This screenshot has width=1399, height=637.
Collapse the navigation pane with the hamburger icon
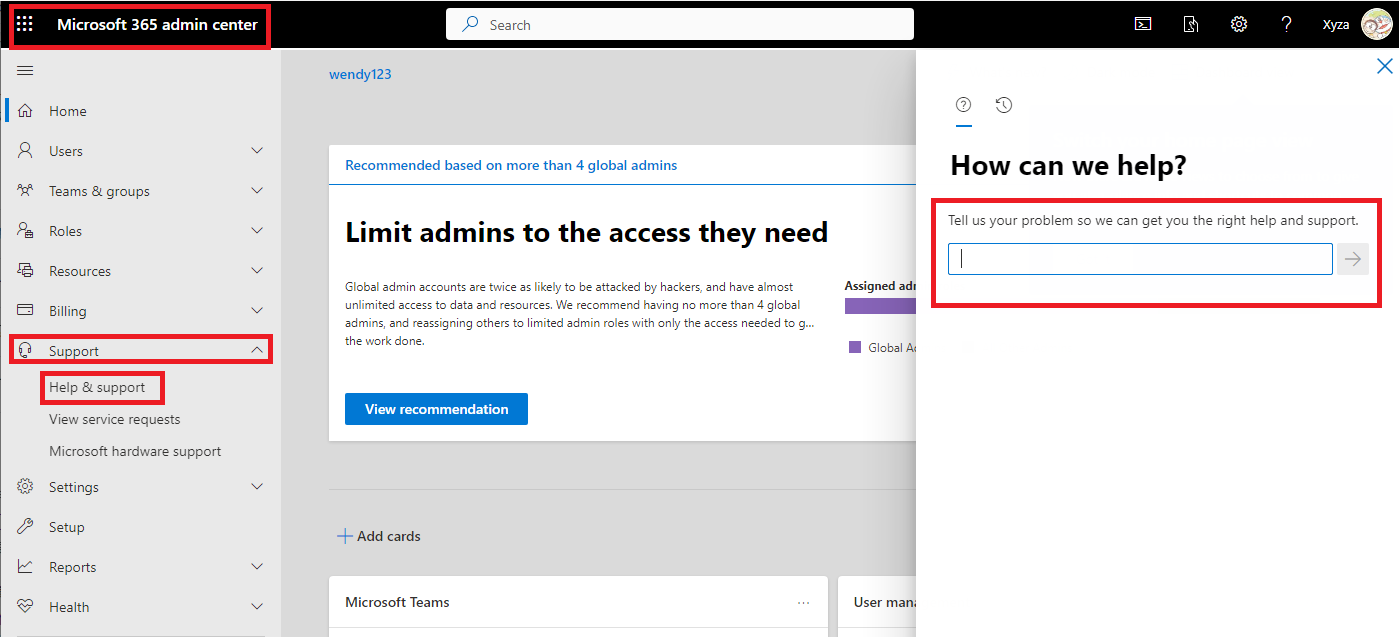(25, 70)
